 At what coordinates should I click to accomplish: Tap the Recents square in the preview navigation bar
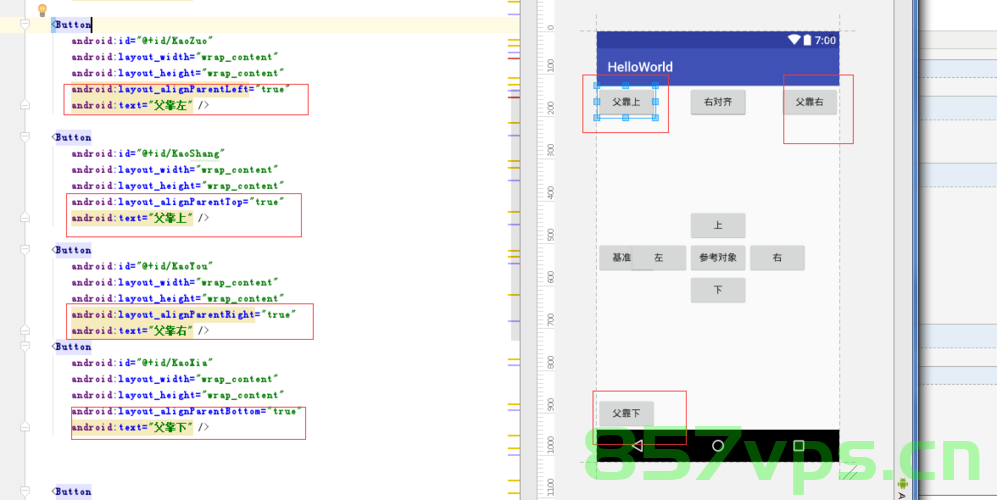pos(799,445)
